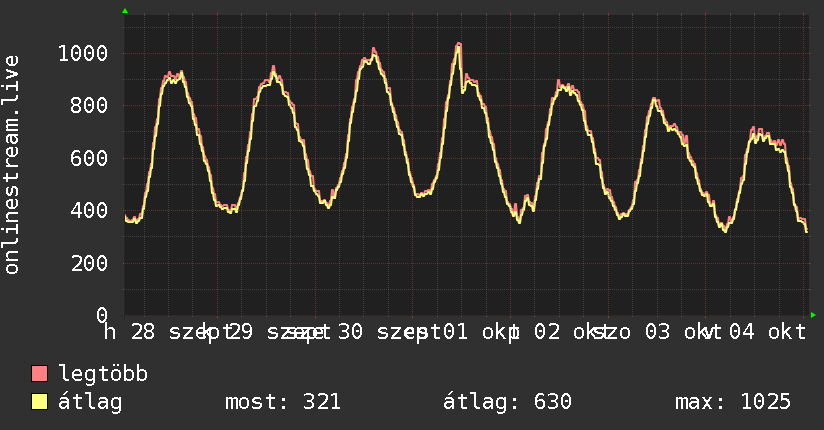824x430 pixels.
Task: Click the green arrow atop the y-axis
Action: pos(125,11)
